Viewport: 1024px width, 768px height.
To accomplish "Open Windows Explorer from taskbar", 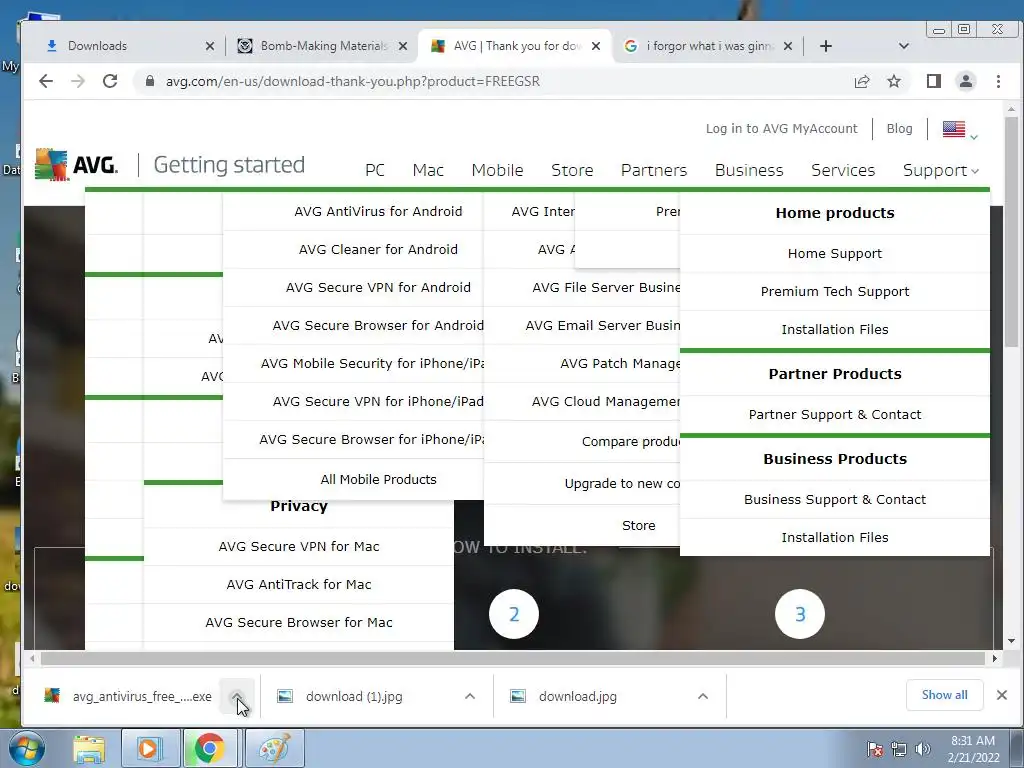I will [x=89, y=748].
